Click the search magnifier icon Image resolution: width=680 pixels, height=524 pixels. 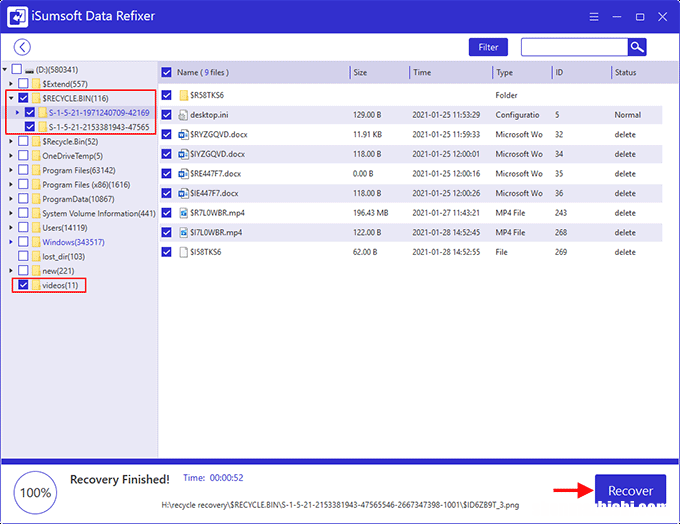tap(637, 47)
